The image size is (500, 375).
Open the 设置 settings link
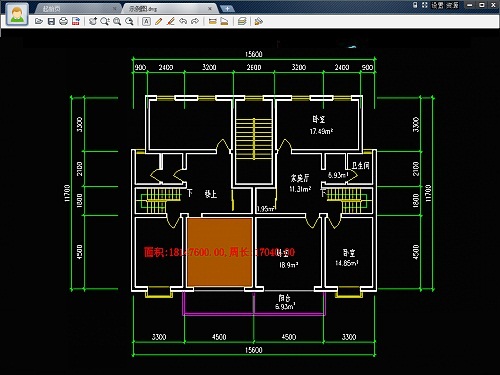tap(437, 5)
